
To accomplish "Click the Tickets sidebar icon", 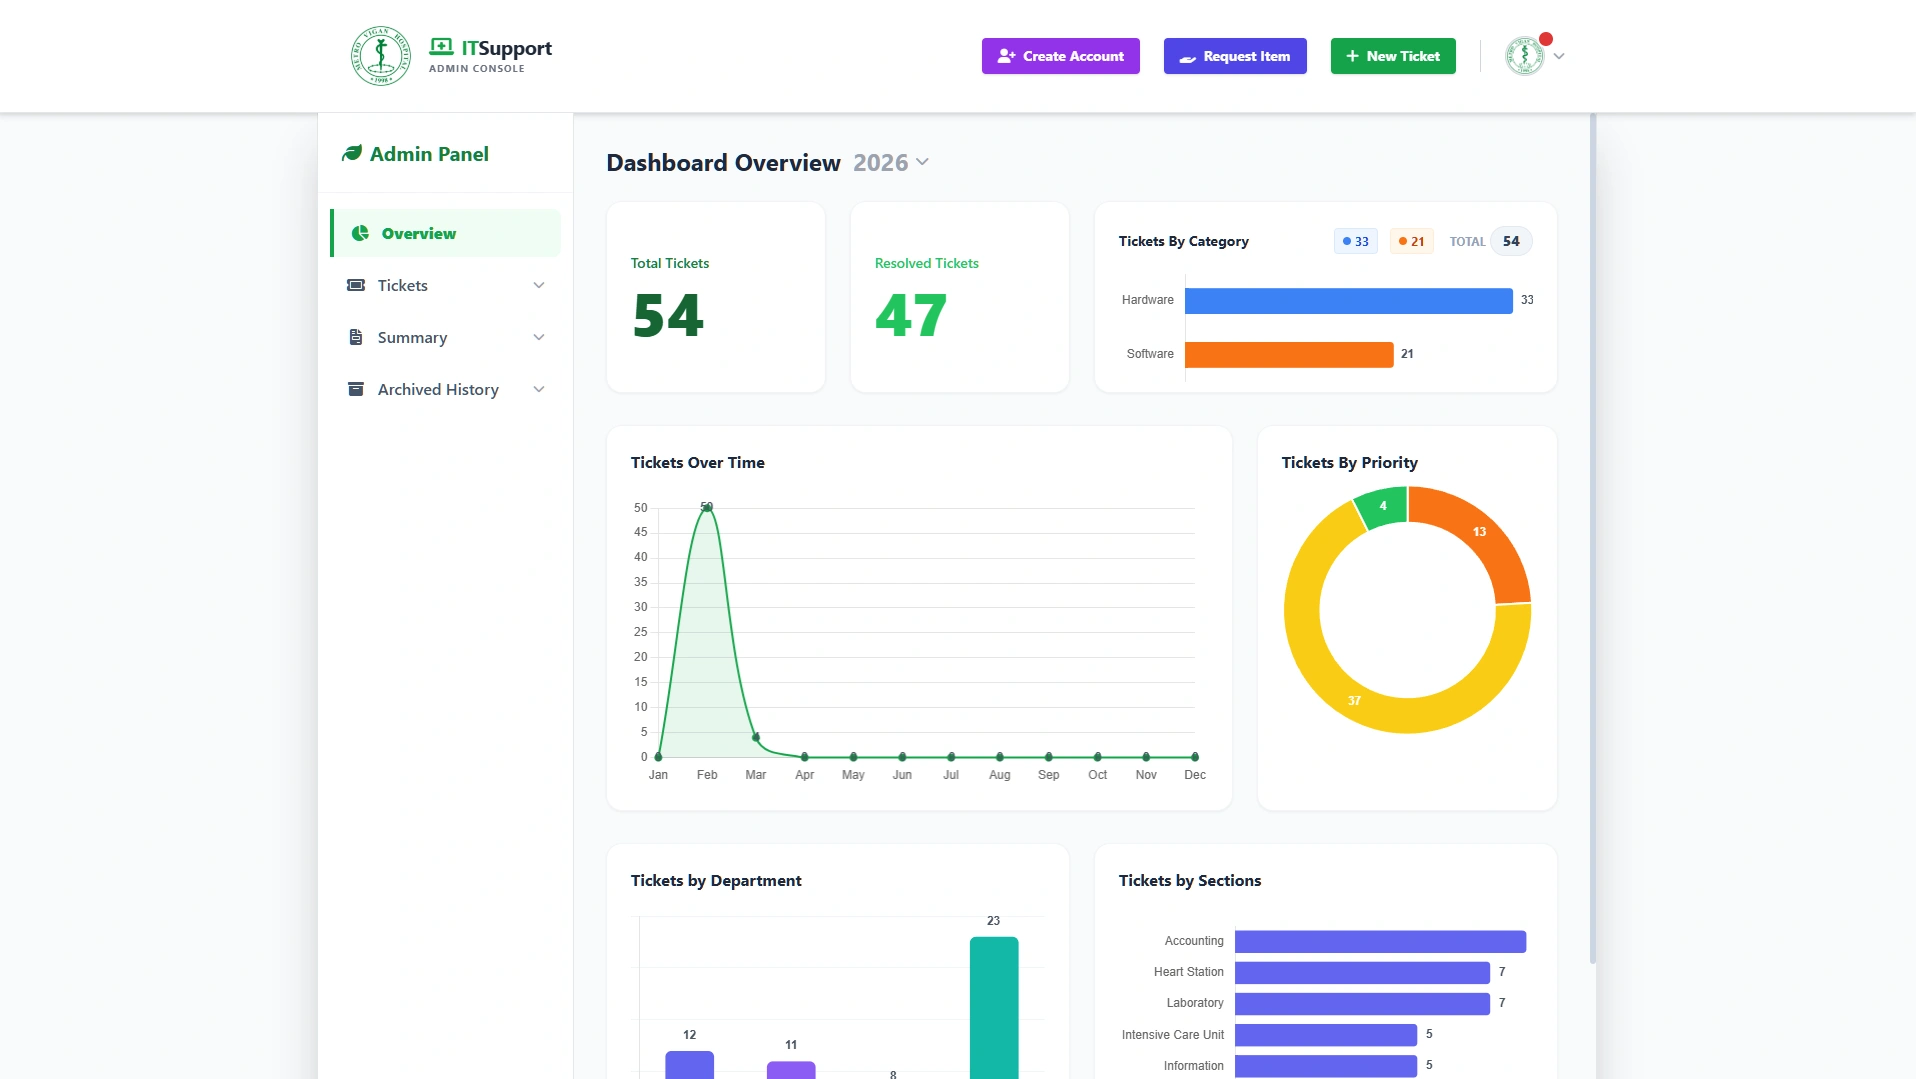I will [x=356, y=285].
